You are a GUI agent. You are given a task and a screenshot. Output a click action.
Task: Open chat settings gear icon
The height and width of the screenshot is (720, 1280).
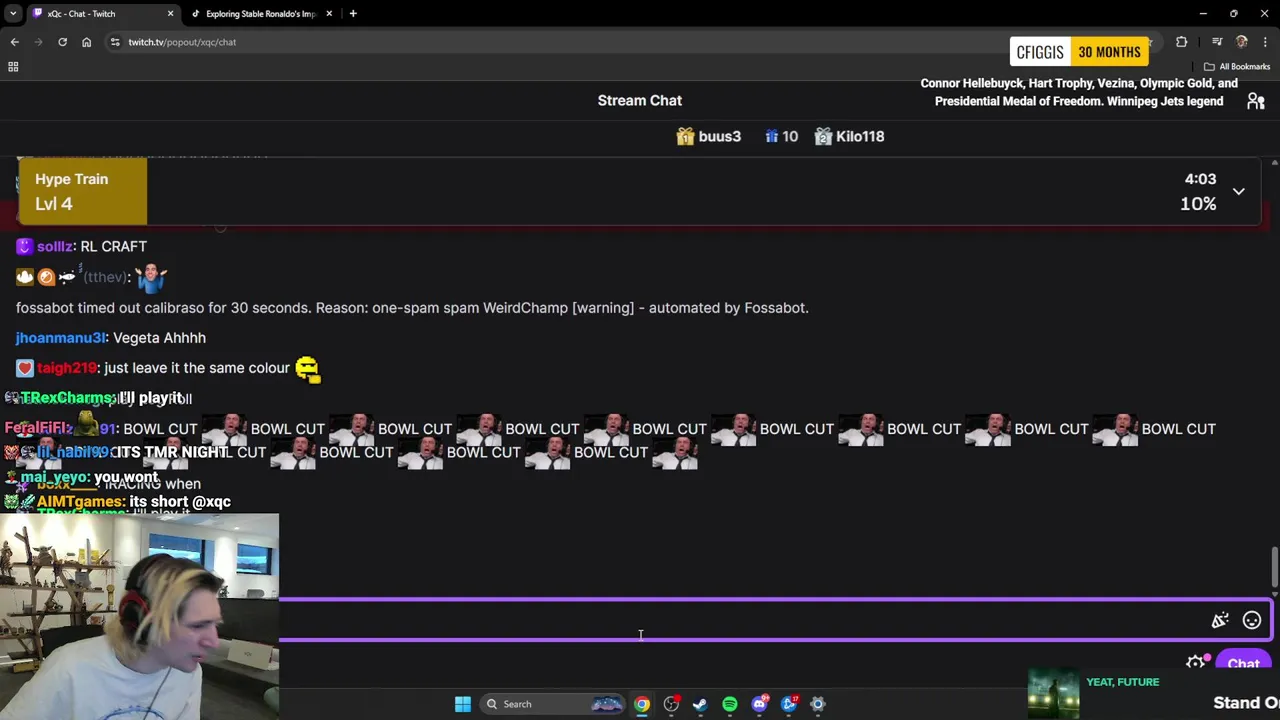pyautogui.click(x=1195, y=663)
